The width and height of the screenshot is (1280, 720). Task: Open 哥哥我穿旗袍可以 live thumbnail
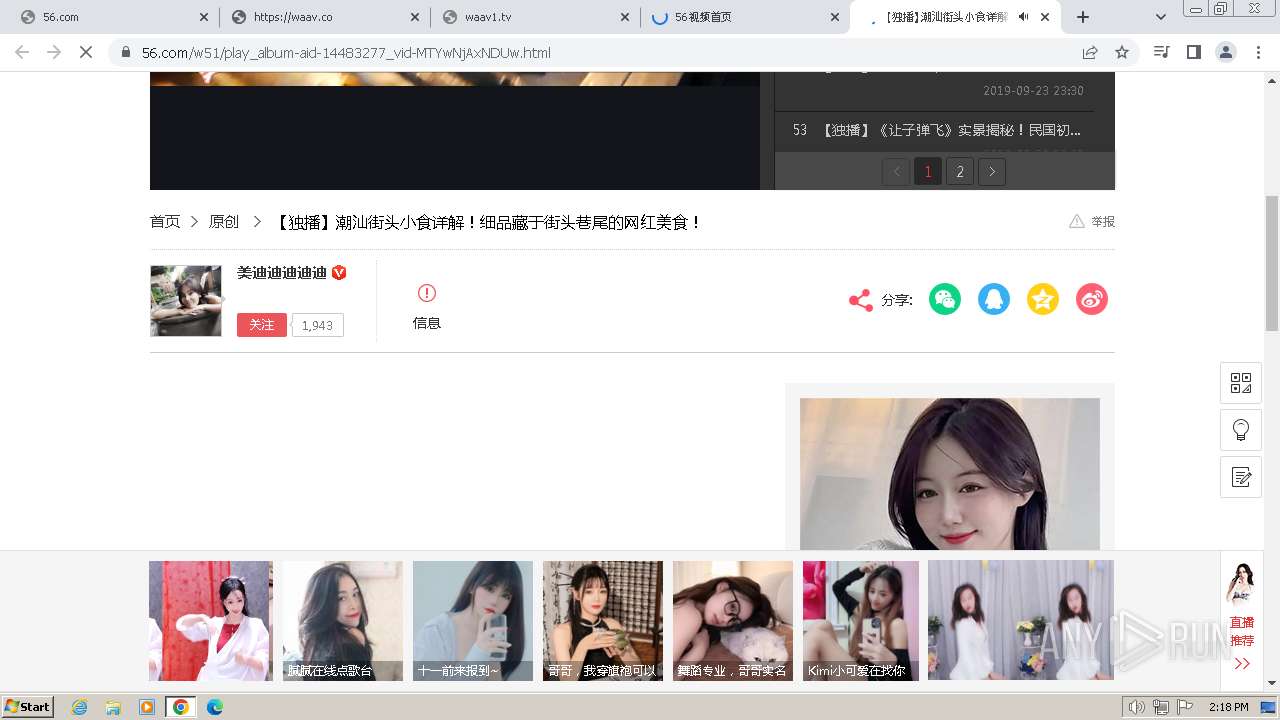click(603, 621)
